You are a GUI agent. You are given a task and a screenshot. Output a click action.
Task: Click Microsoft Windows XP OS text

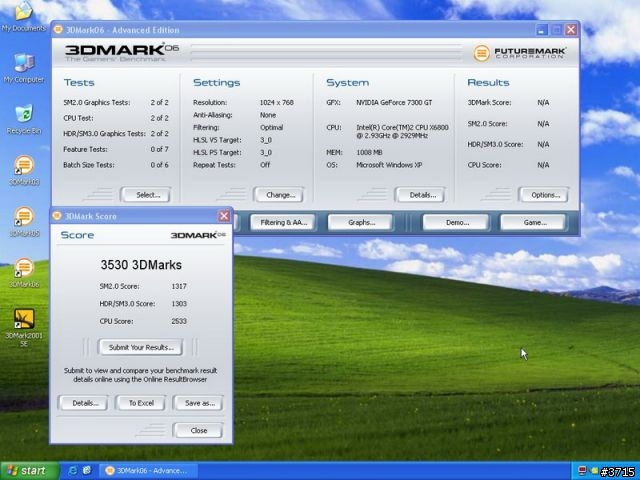point(389,165)
